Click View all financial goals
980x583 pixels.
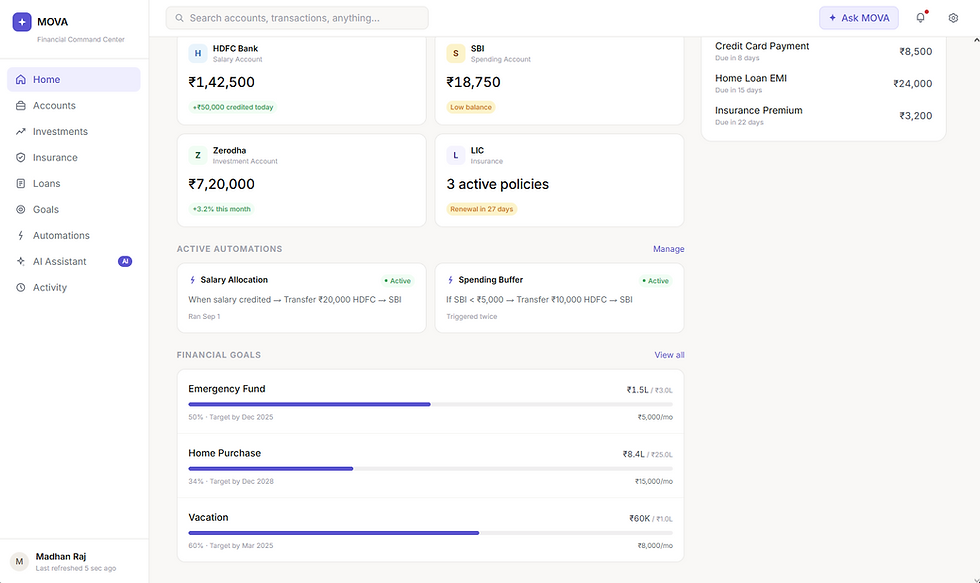pos(669,355)
